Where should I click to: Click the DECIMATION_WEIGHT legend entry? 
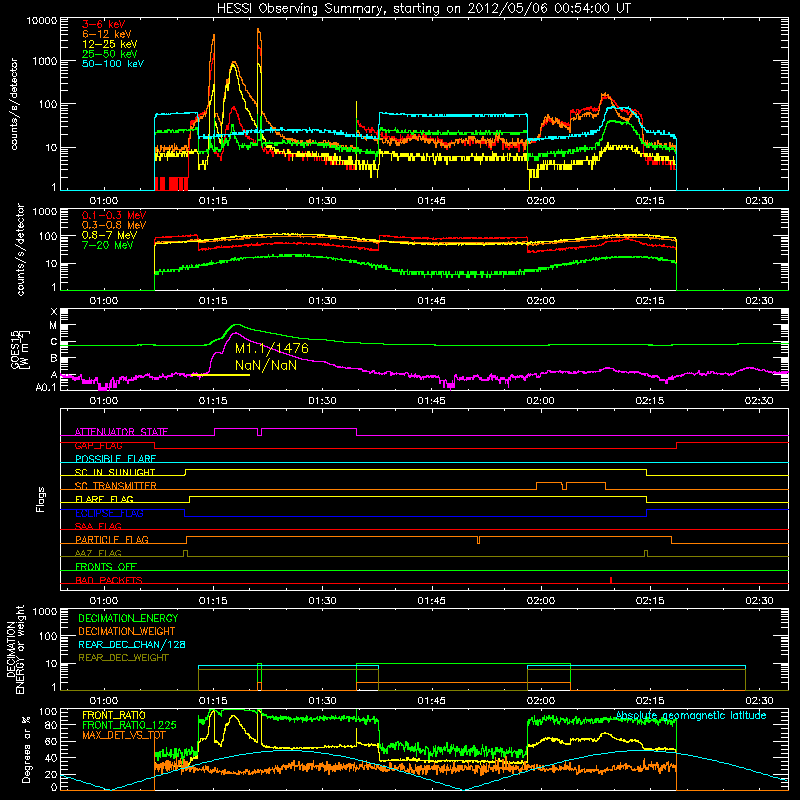127,631
